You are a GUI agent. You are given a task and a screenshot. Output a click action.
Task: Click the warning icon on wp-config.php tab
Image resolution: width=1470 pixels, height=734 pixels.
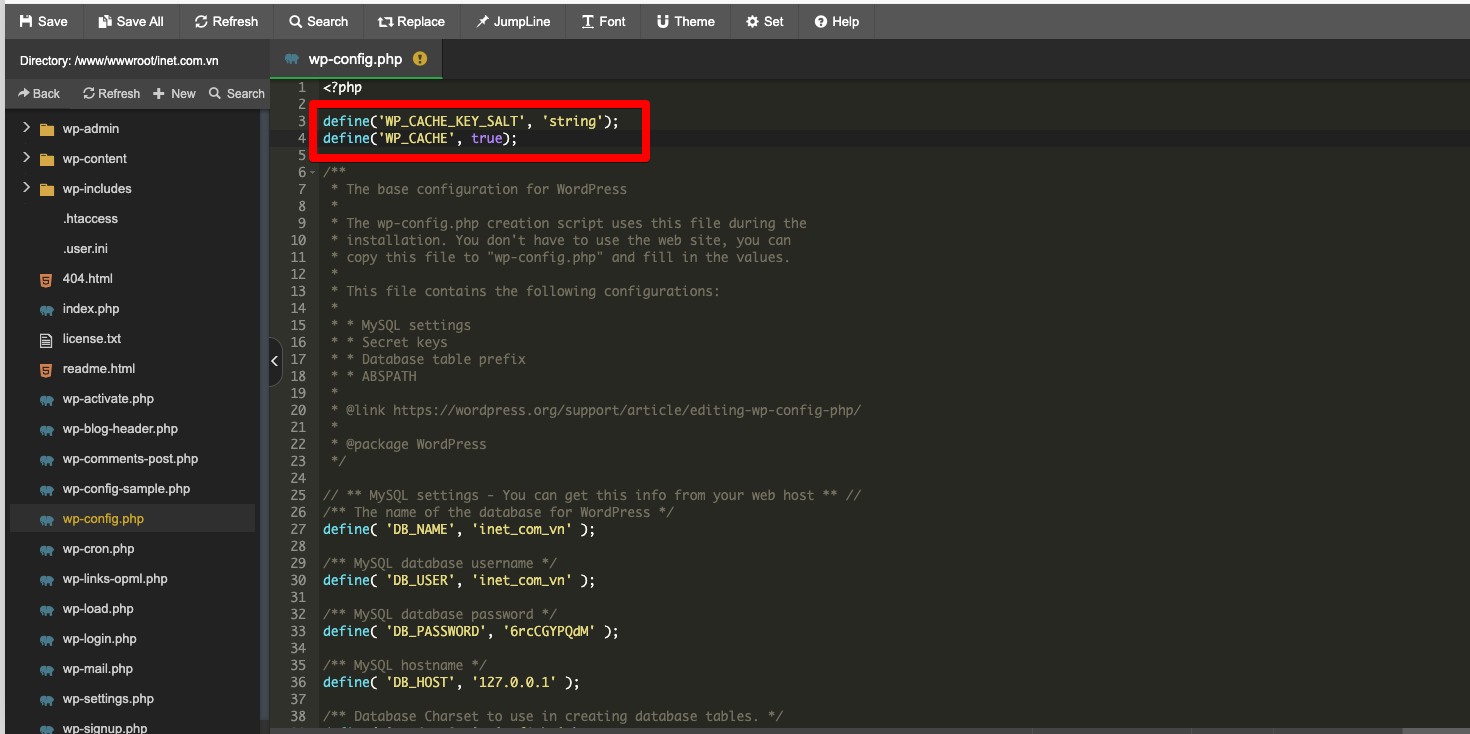pyautogui.click(x=420, y=59)
